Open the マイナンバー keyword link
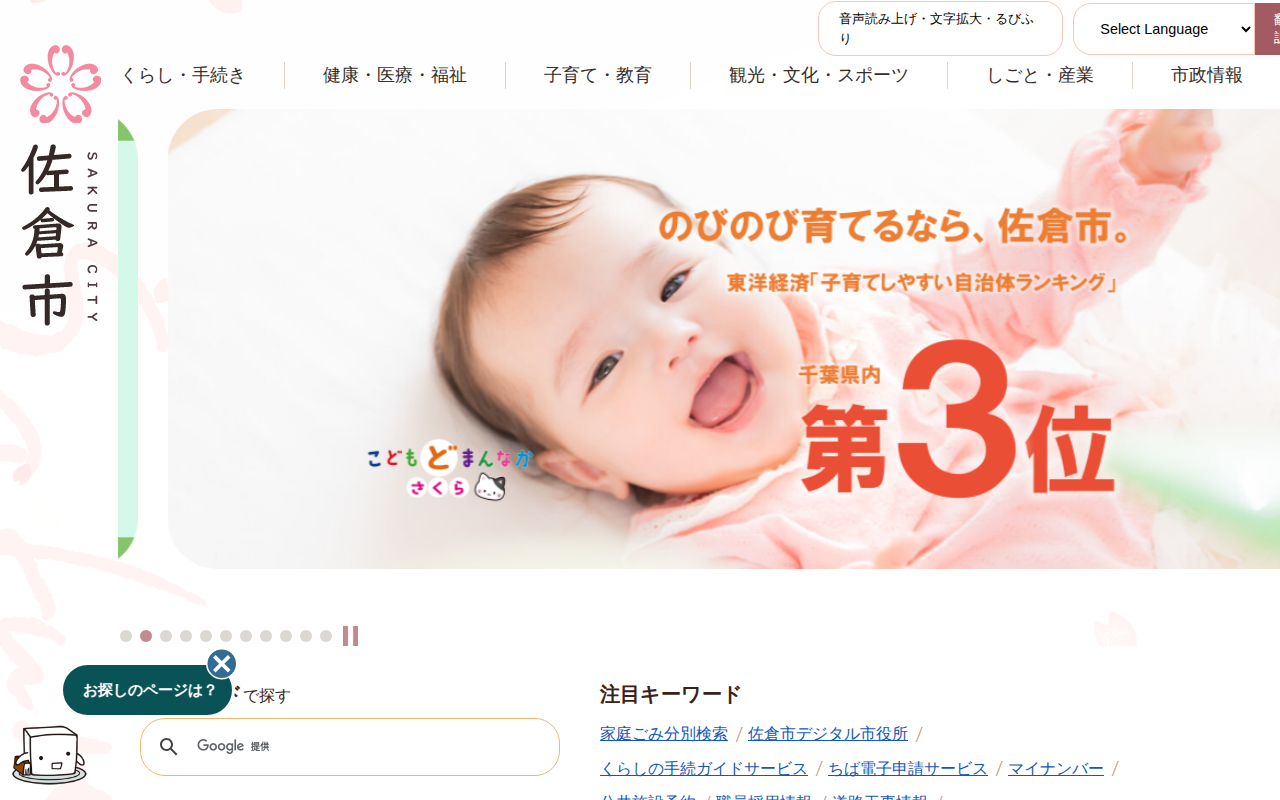 coord(1056,769)
